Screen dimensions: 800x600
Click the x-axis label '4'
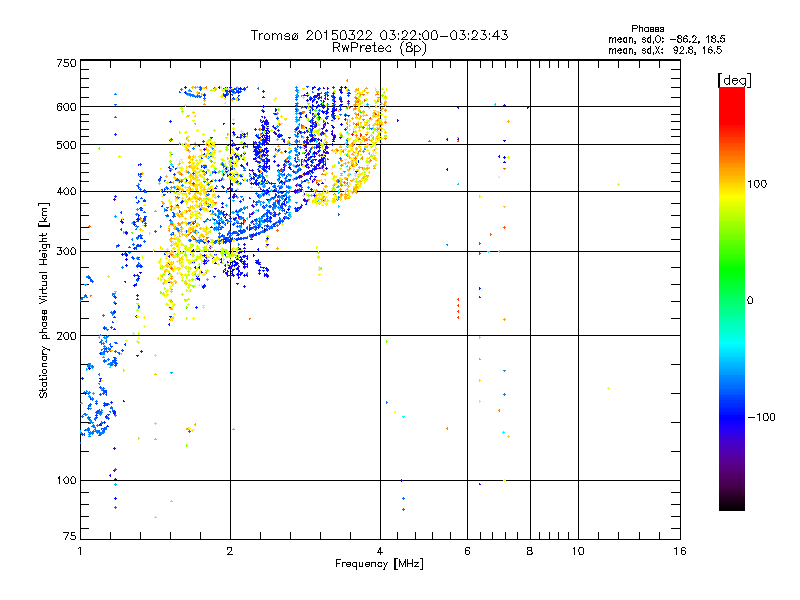pos(380,551)
